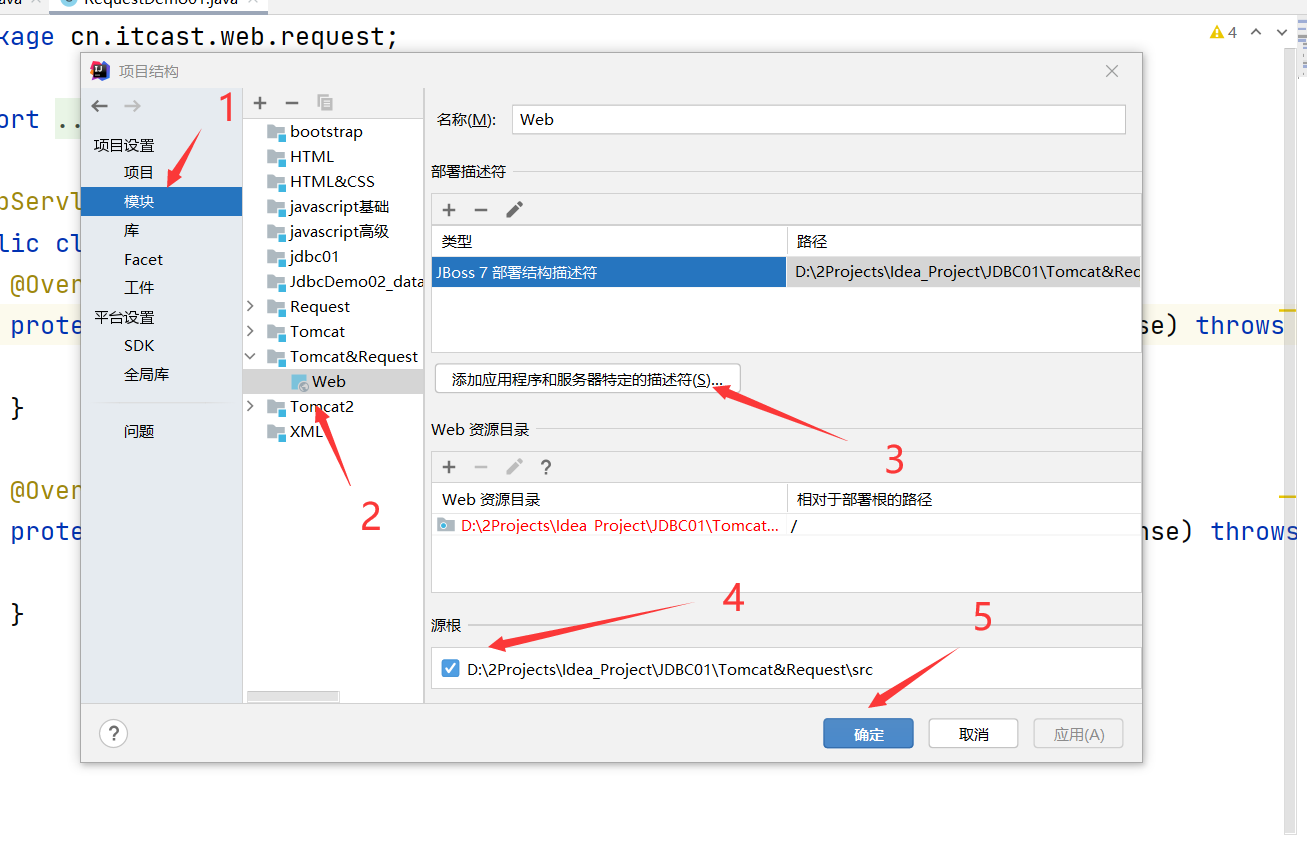Remove the Web resource directory
Screen dimensions: 1307x850
481,467
